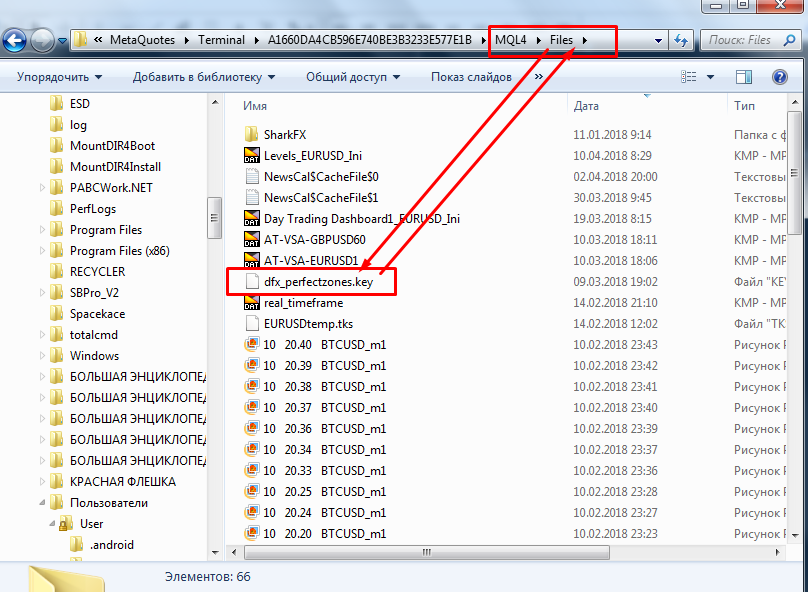Collapse the Пользователи tree node

(42, 503)
